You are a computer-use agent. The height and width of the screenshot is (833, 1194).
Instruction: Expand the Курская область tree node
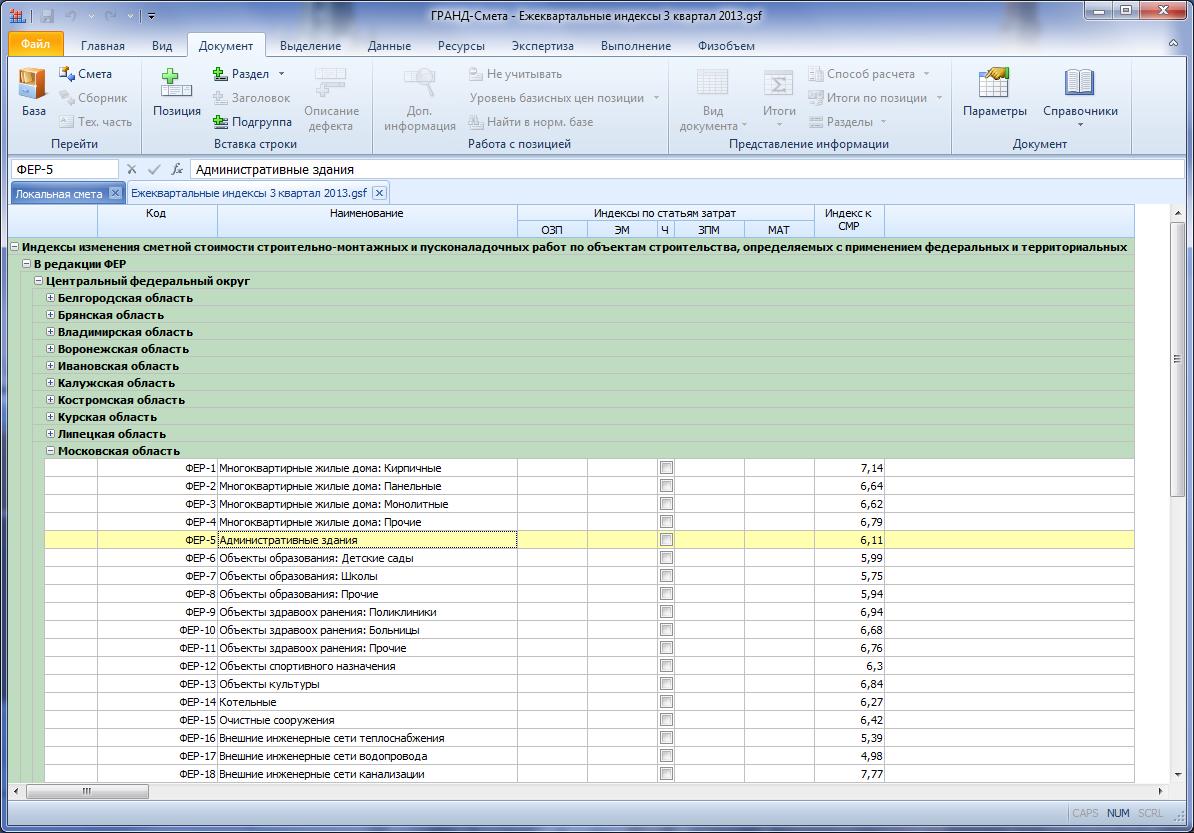51,417
